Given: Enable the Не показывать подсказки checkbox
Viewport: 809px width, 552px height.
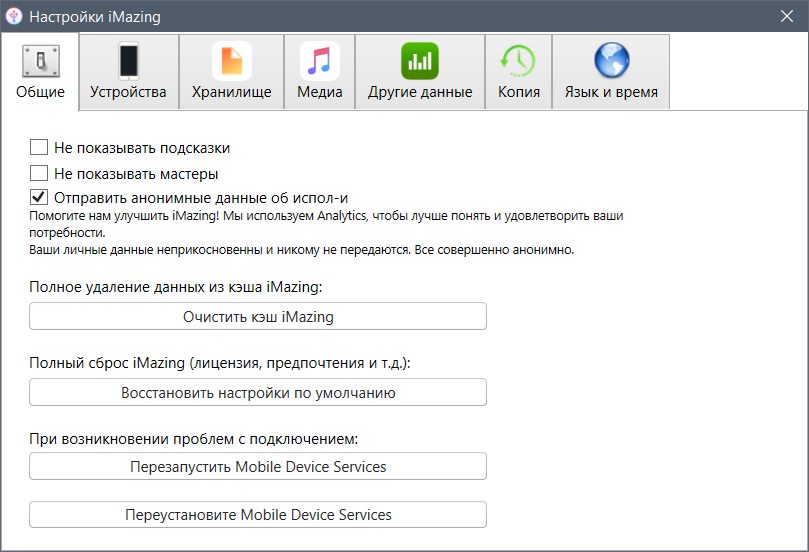Looking at the screenshot, I should click(40, 148).
